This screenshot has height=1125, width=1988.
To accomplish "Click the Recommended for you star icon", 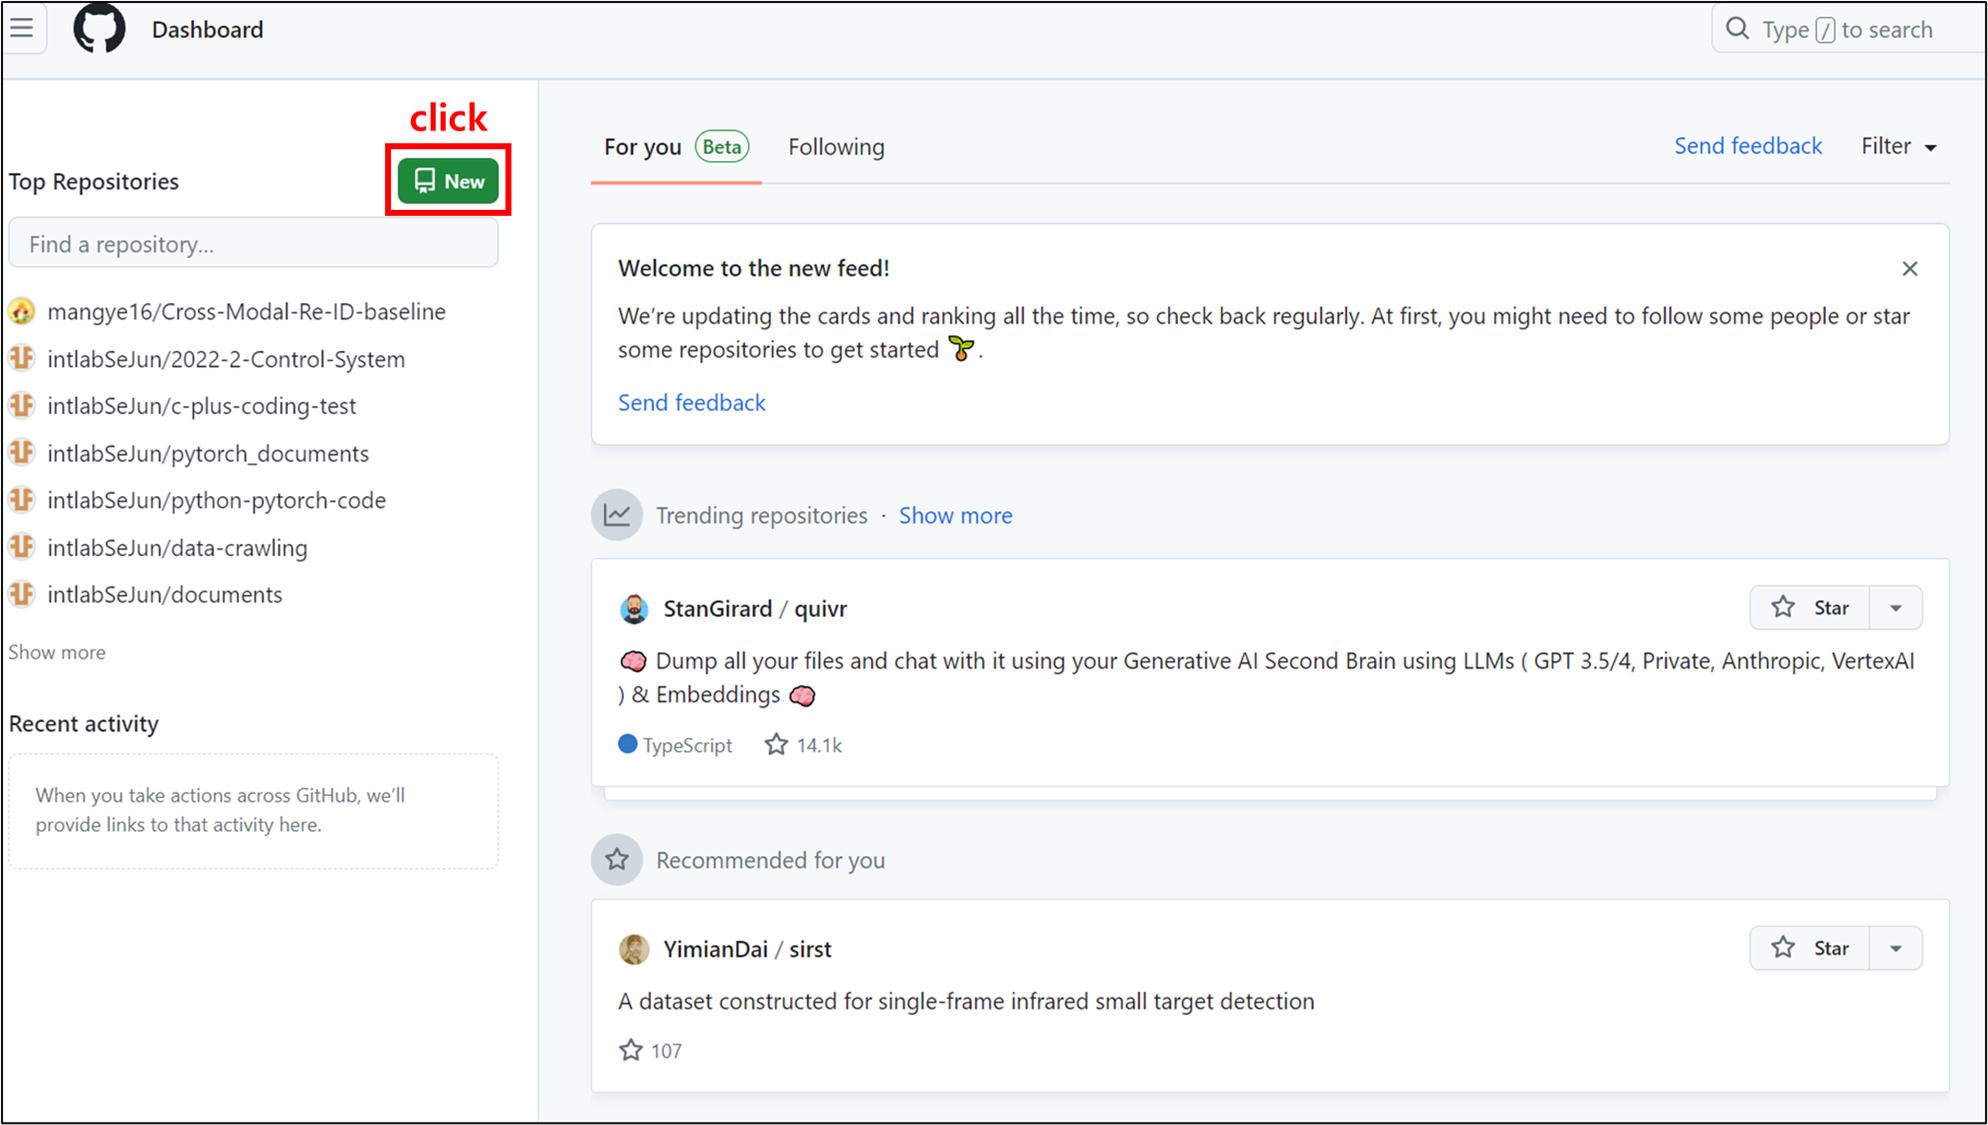I will [617, 860].
